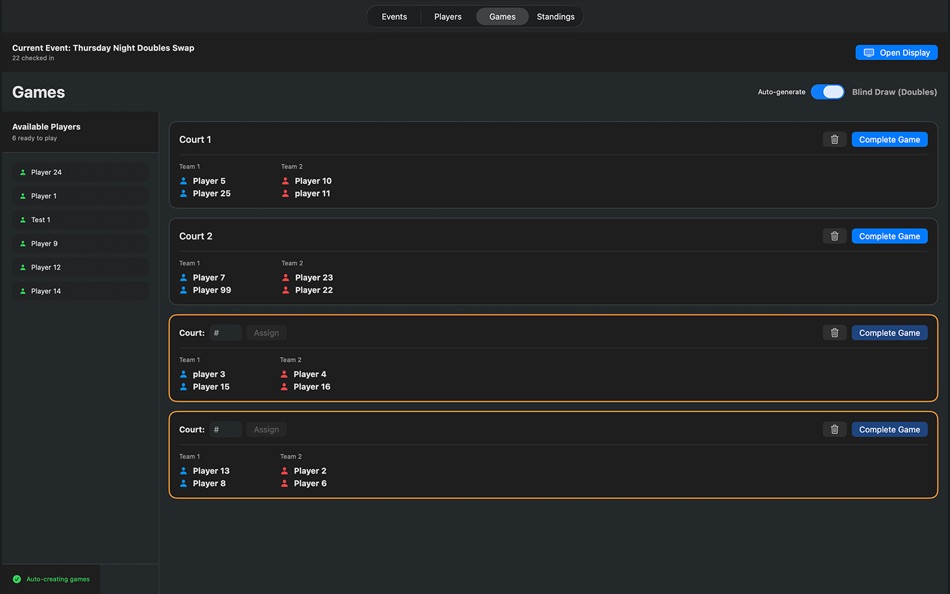
Task: Click the blue person icon beside Player 7
Action: (184, 278)
